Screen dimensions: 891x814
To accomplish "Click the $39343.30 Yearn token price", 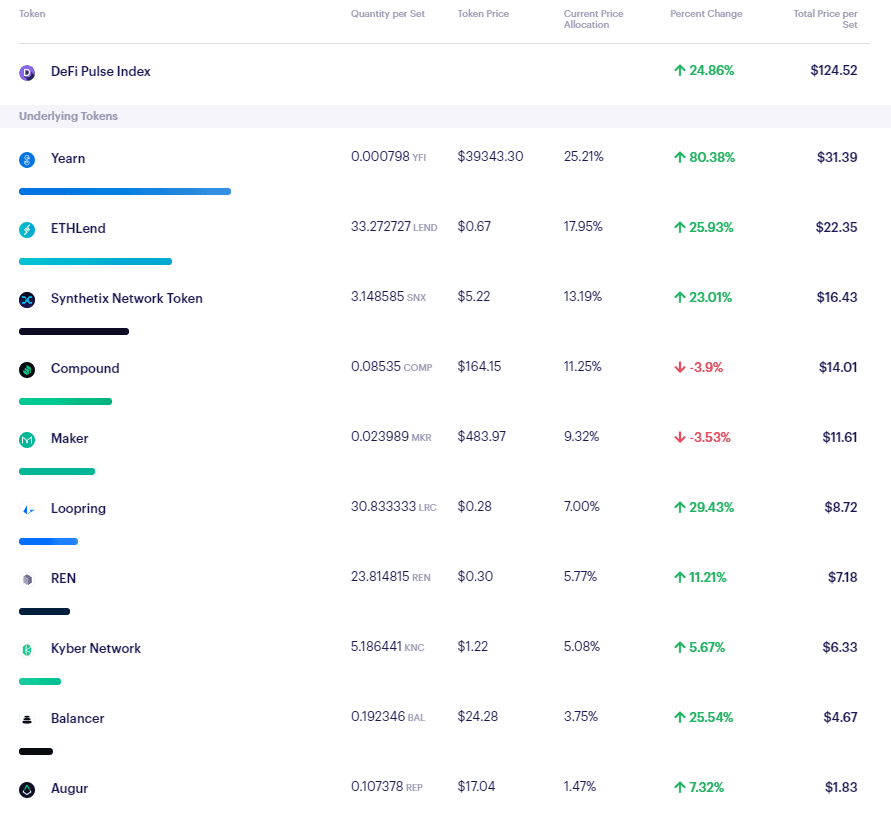I will tap(490, 156).
